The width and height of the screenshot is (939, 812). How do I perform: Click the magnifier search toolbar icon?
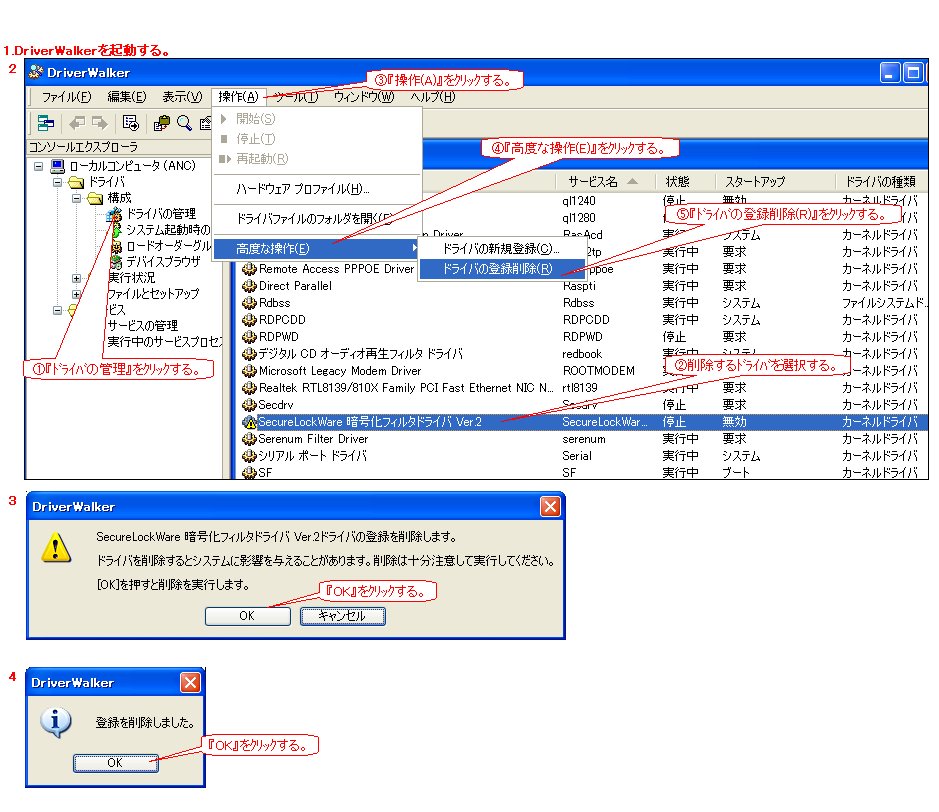tap(184, 123)
